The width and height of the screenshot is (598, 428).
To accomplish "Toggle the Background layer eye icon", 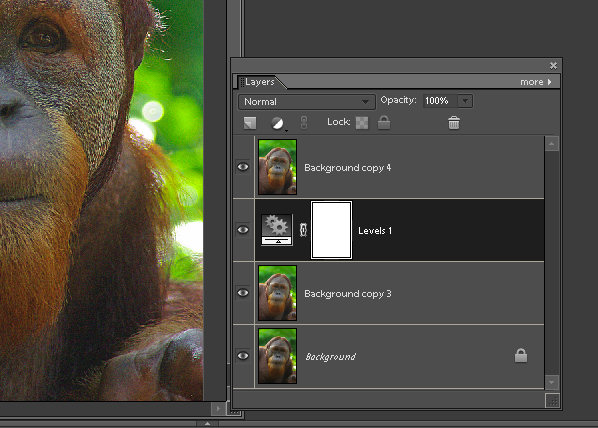I will coord(243,356).
